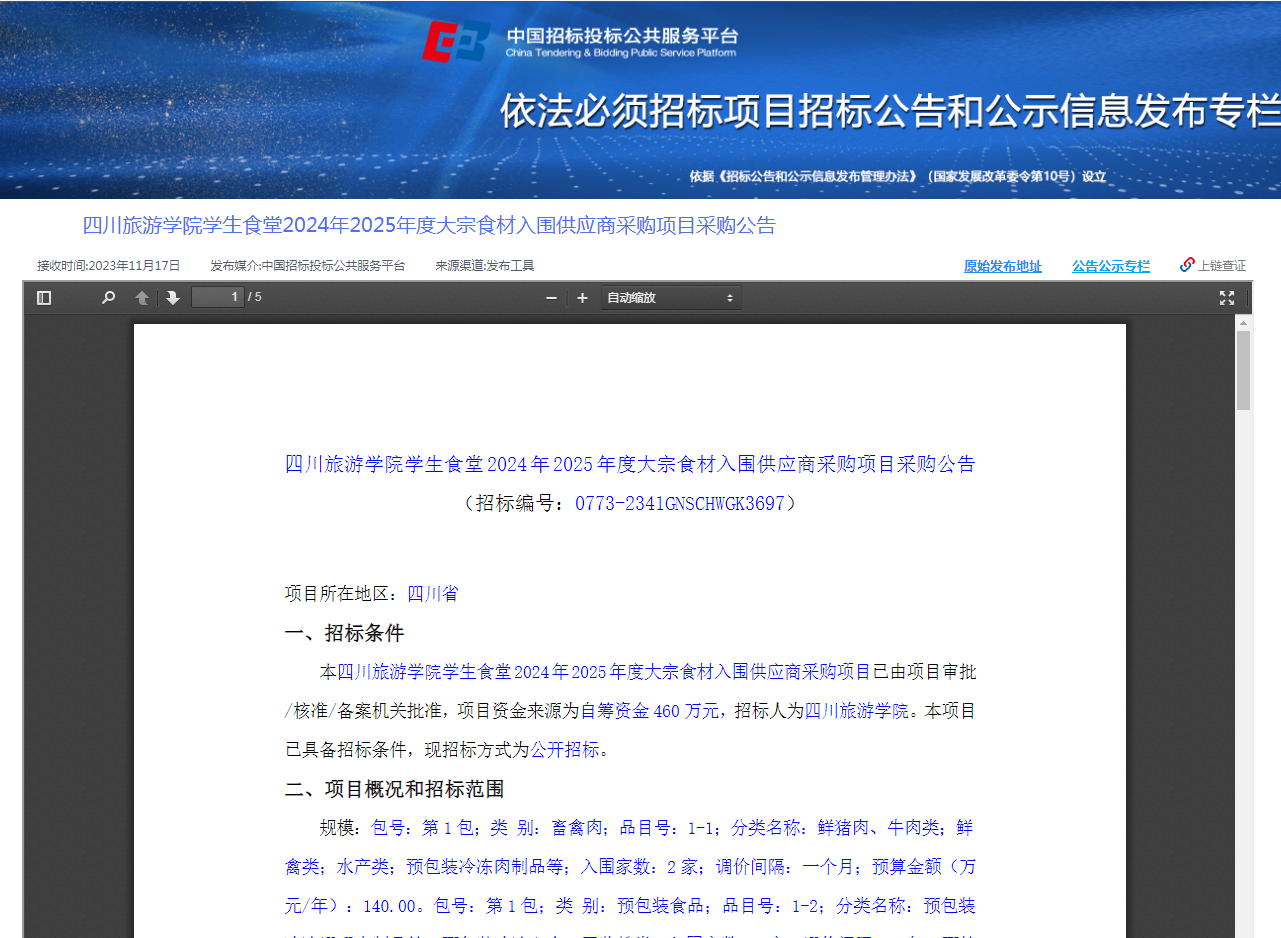The width and height of the screenshot is (1281, 938).
Task: Open the find-in-document search tool
Action: pyautogui.click(x=109, y=298)
